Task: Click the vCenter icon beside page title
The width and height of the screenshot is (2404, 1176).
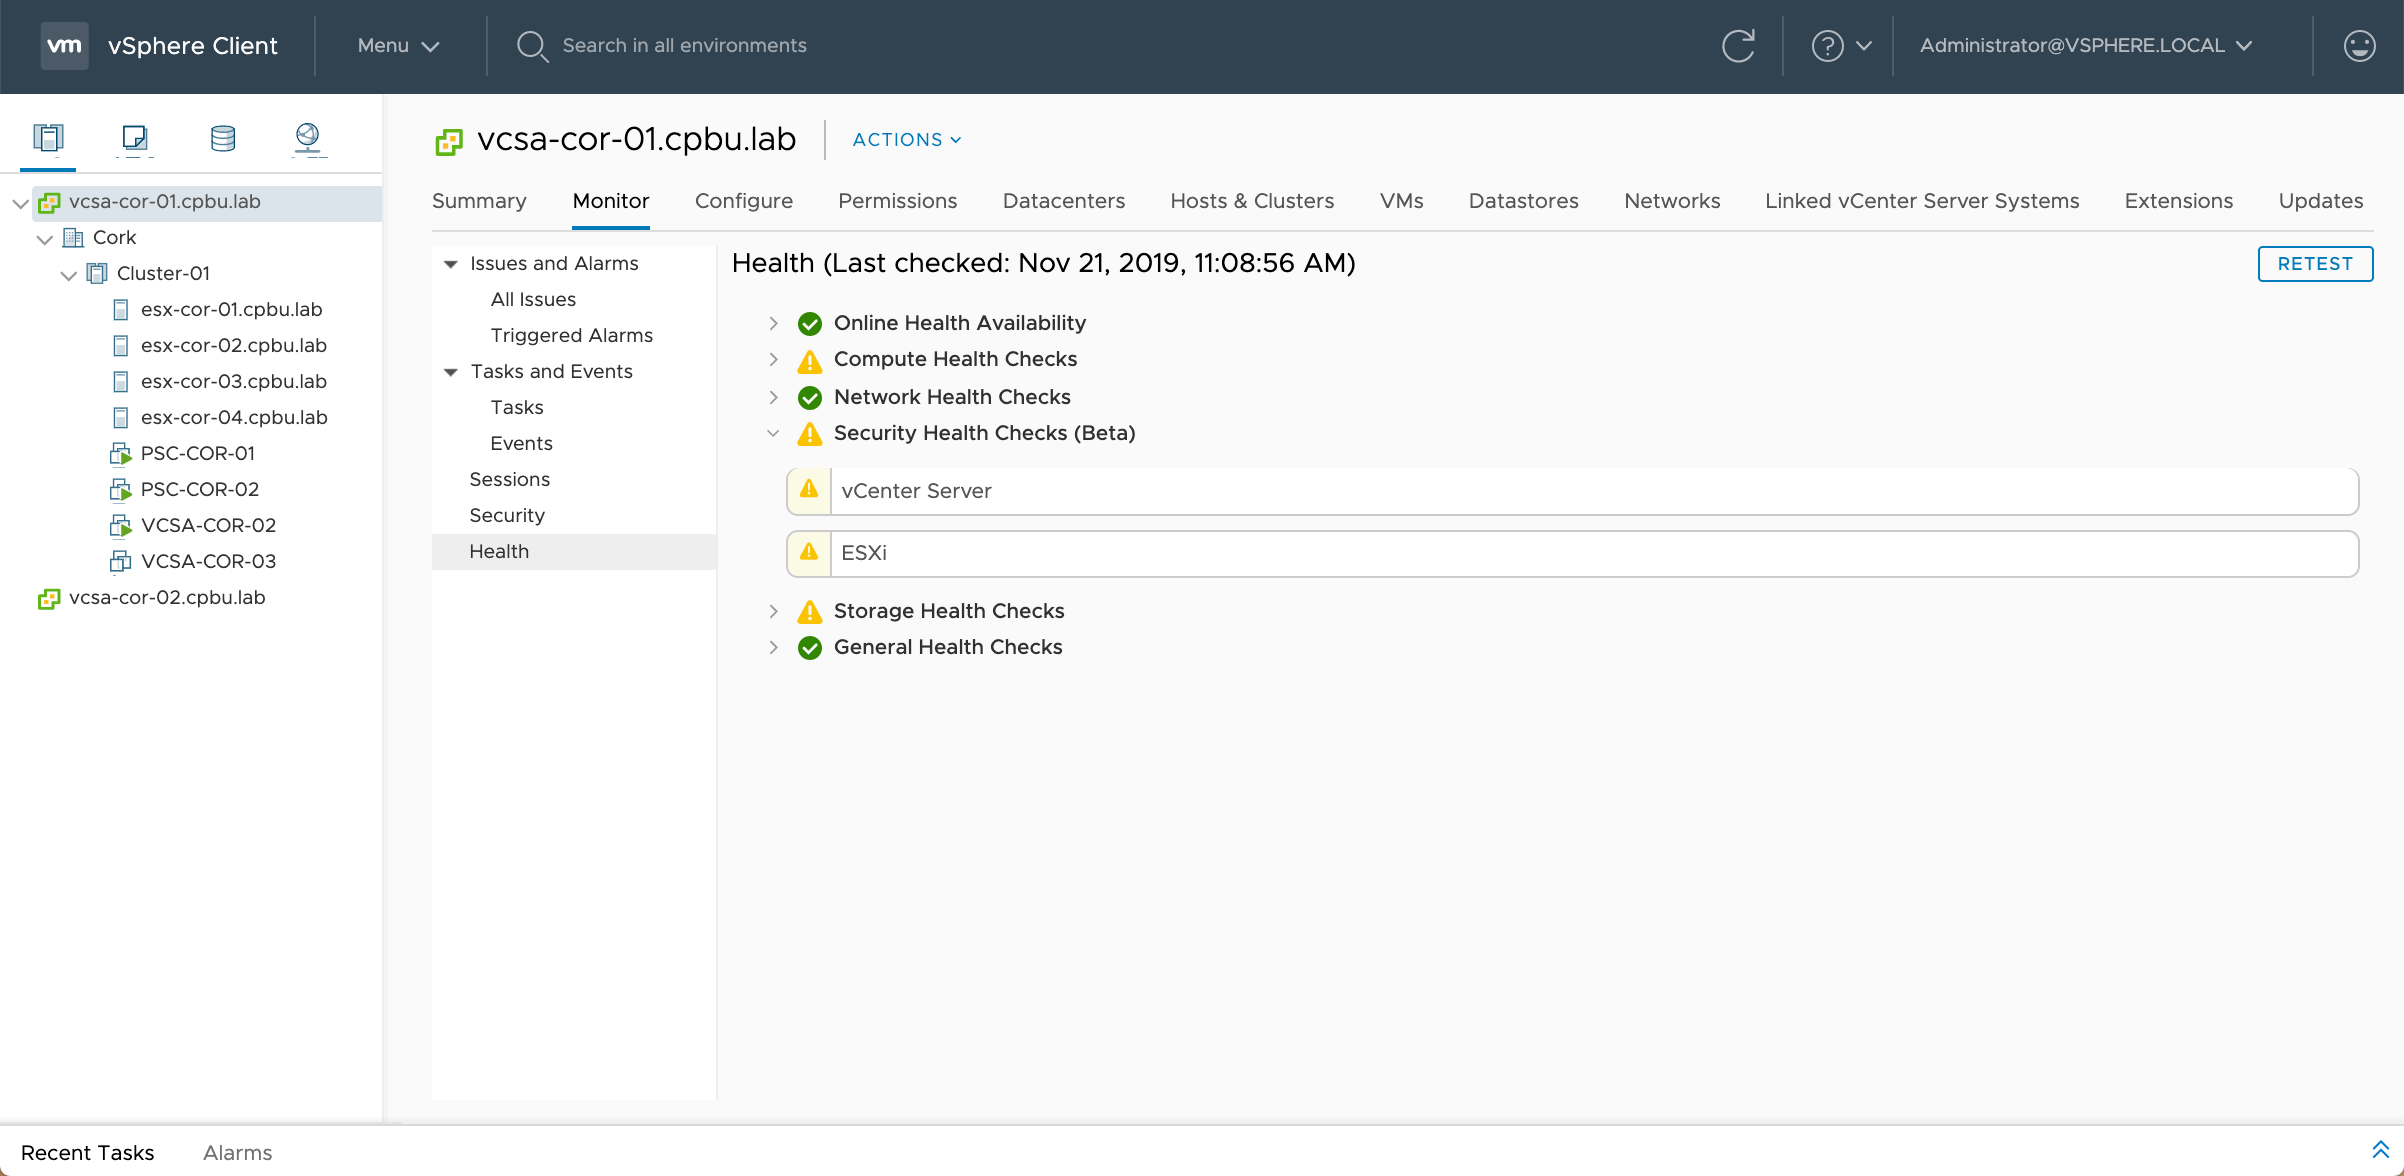Action: tap(449, 142)
